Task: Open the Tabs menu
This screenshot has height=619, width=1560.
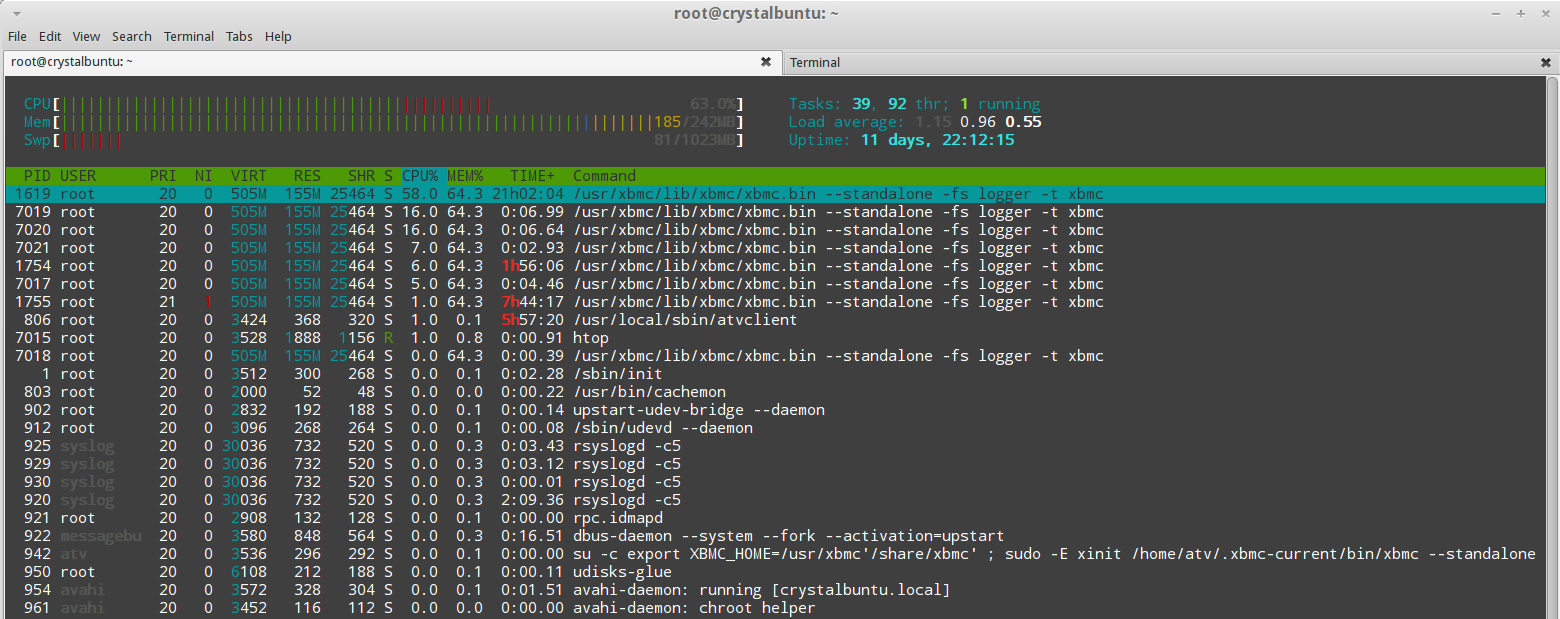Action: (239, 36)
